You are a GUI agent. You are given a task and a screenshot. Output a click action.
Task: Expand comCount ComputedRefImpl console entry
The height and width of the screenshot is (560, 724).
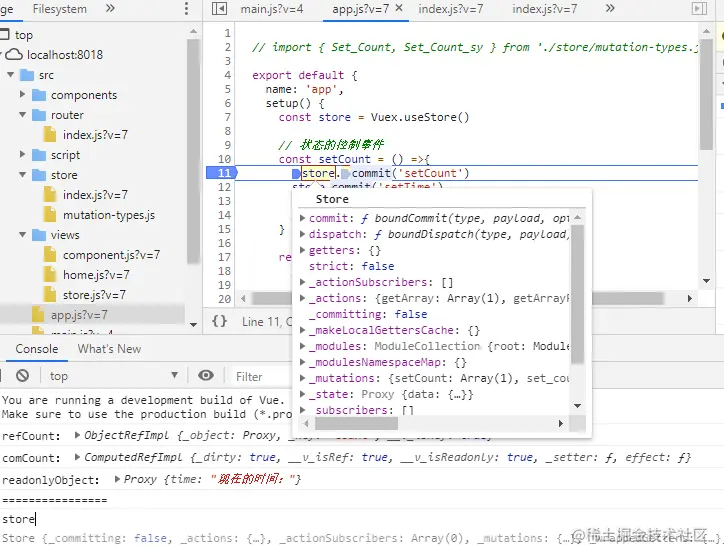(77, 457)
